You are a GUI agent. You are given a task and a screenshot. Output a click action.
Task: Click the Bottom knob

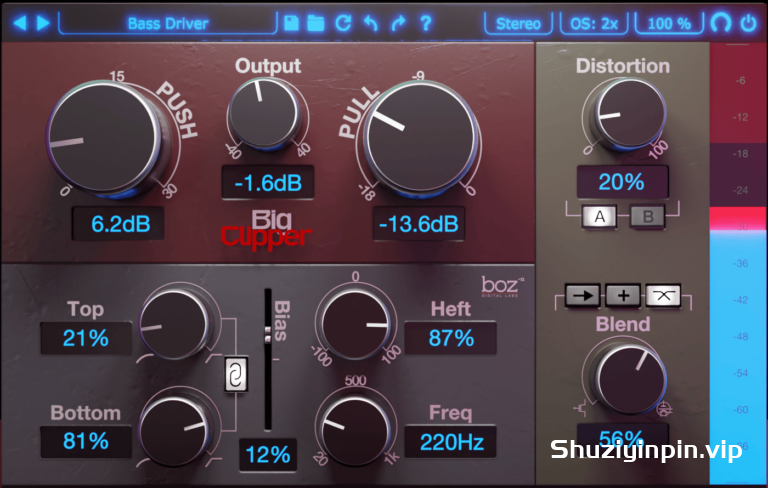[x=175, y=429]
